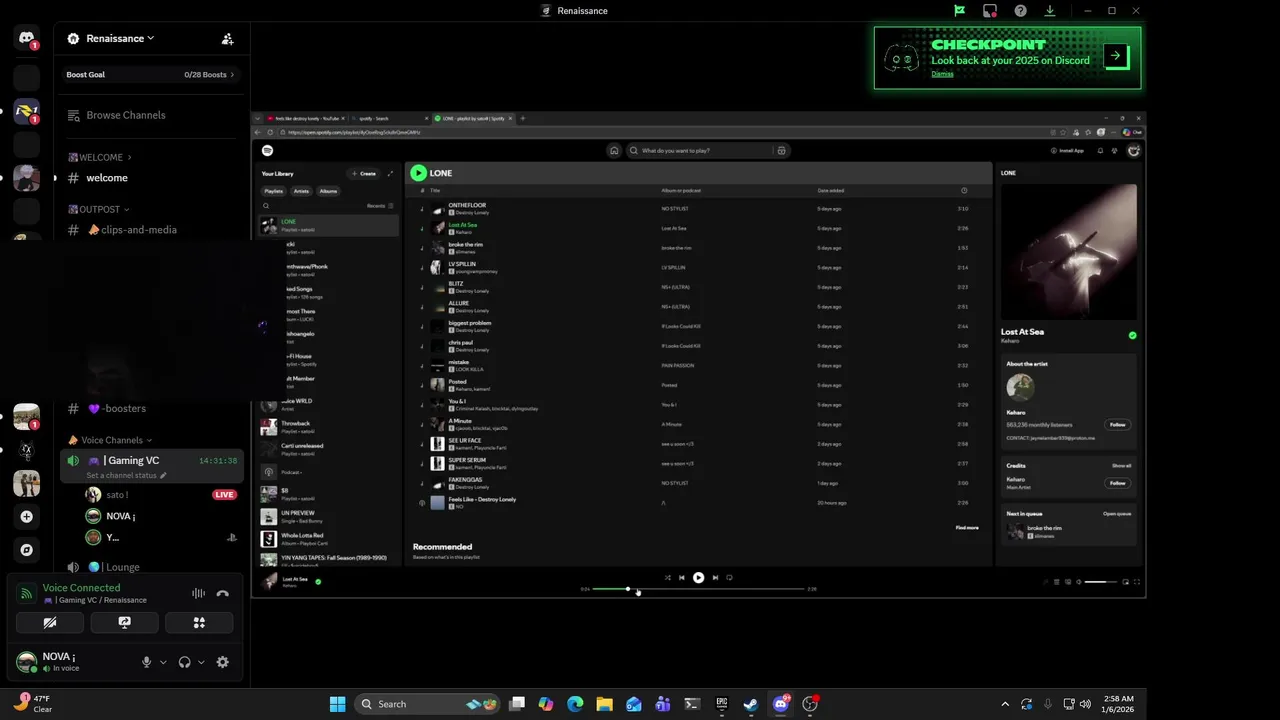Open File Explorer from the taskbar
Viewport: 1280px width, 720px height.
point(604,704)
